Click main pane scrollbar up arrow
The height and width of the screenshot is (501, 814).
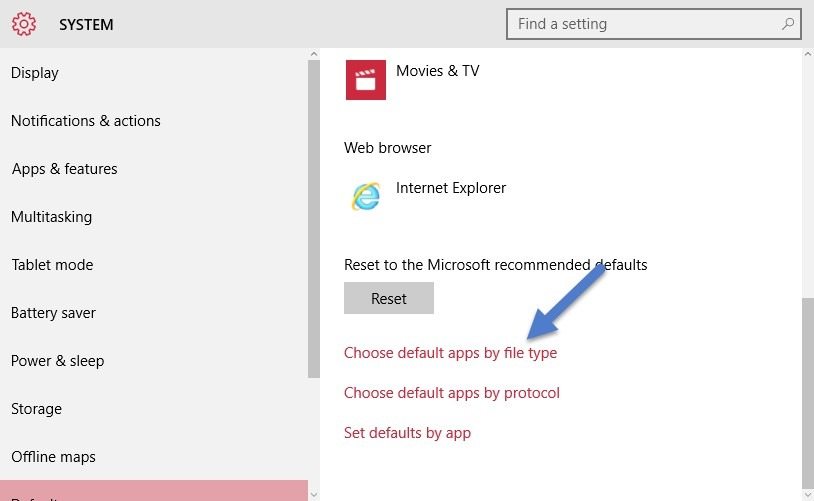pyautogui.click(x=808, y=53)
